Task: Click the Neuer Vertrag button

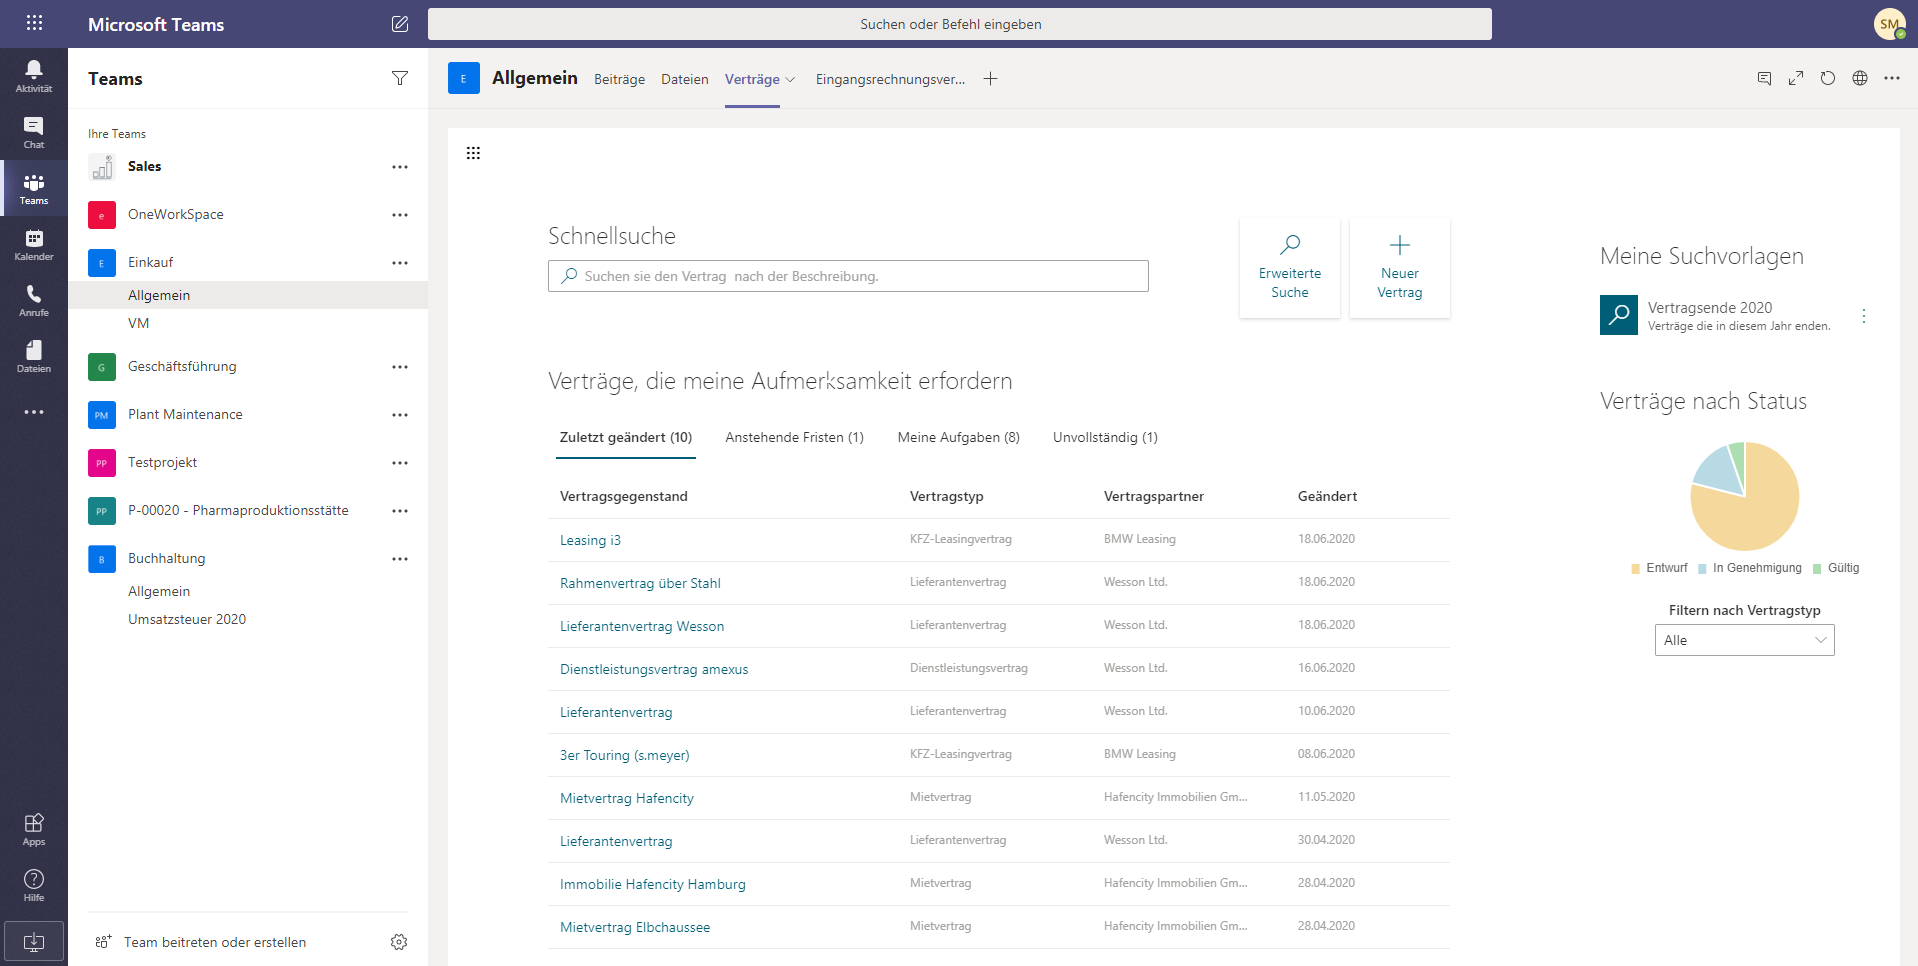Action: pyautogui.click(x=1400, y=268)
